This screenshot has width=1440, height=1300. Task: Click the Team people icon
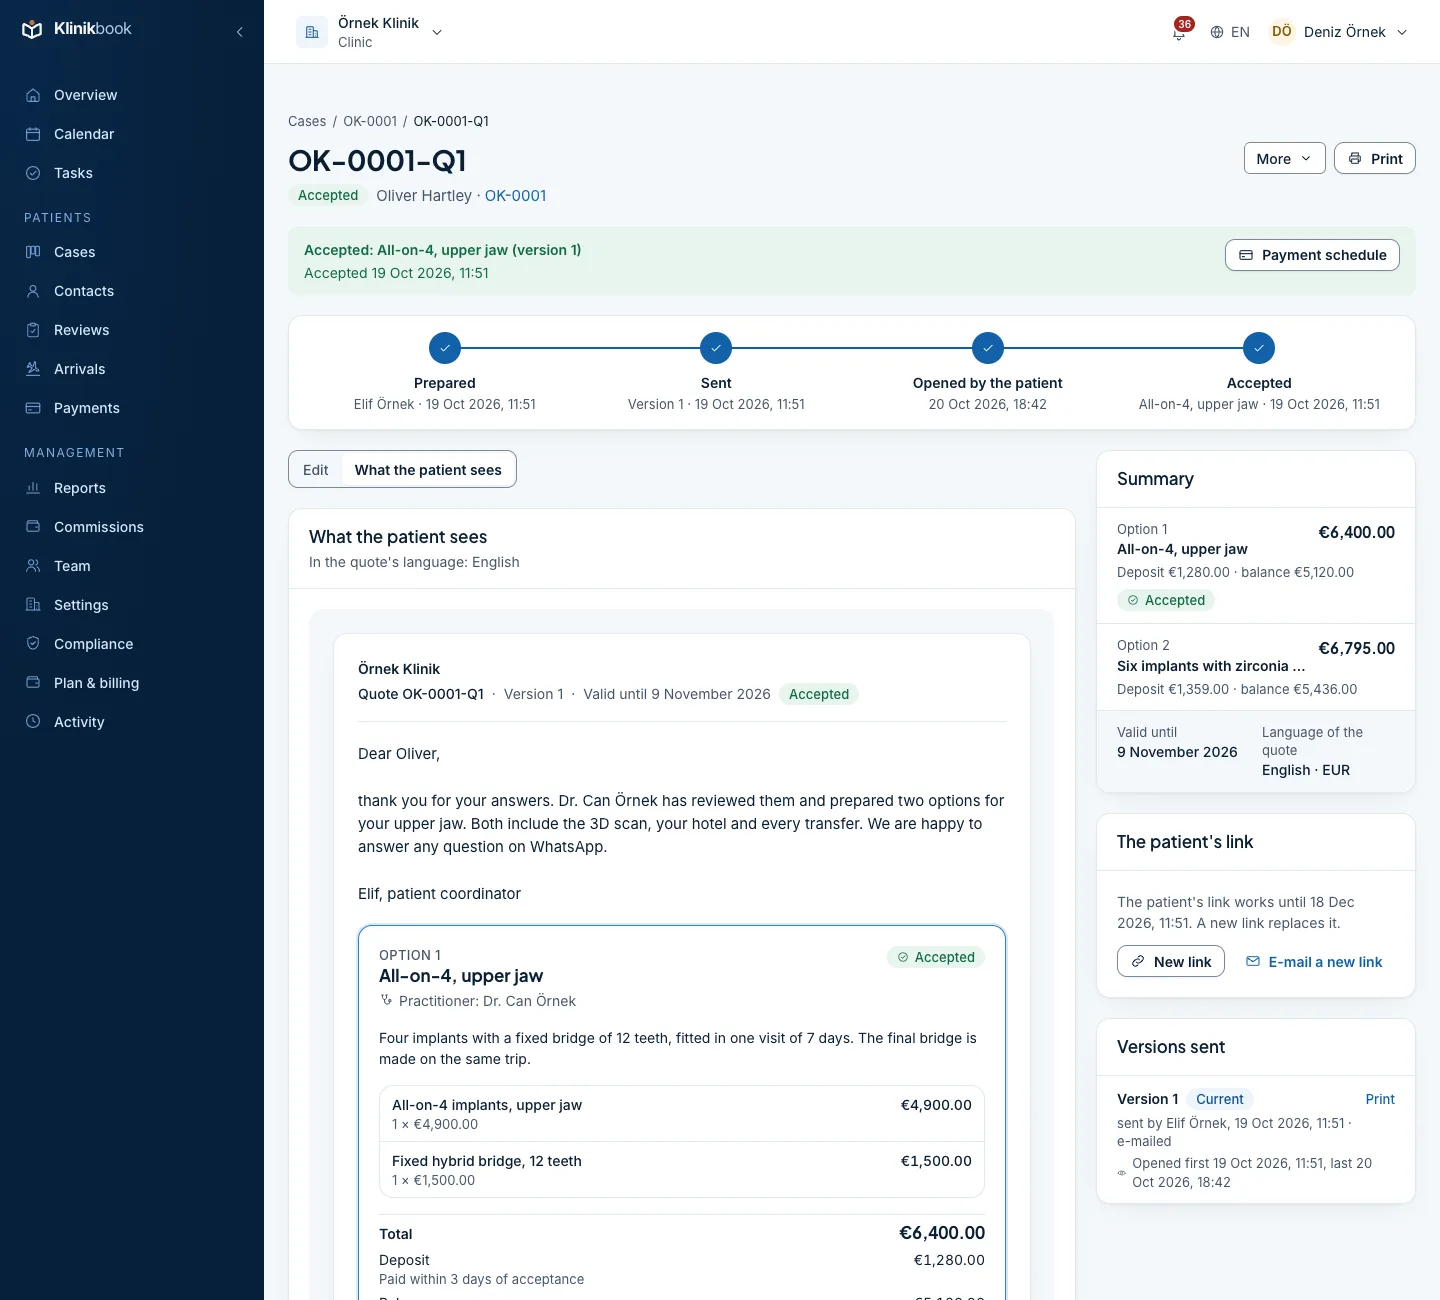pos(33,566)
